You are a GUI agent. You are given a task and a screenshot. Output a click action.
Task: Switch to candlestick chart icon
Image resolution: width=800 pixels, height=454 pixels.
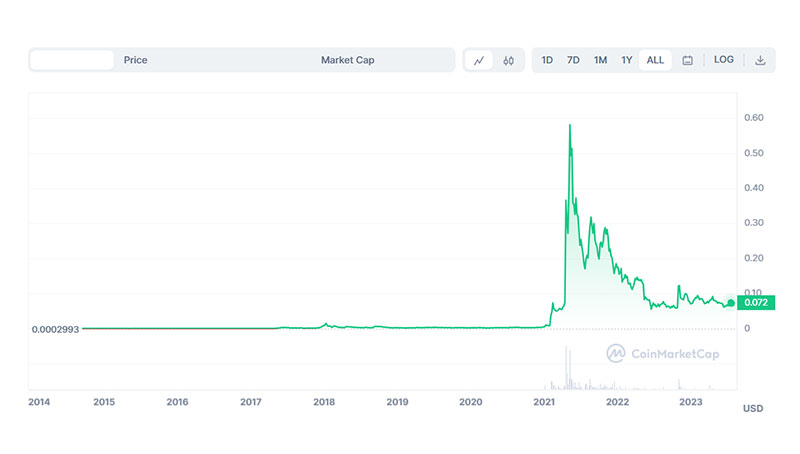tap(508, 60)
